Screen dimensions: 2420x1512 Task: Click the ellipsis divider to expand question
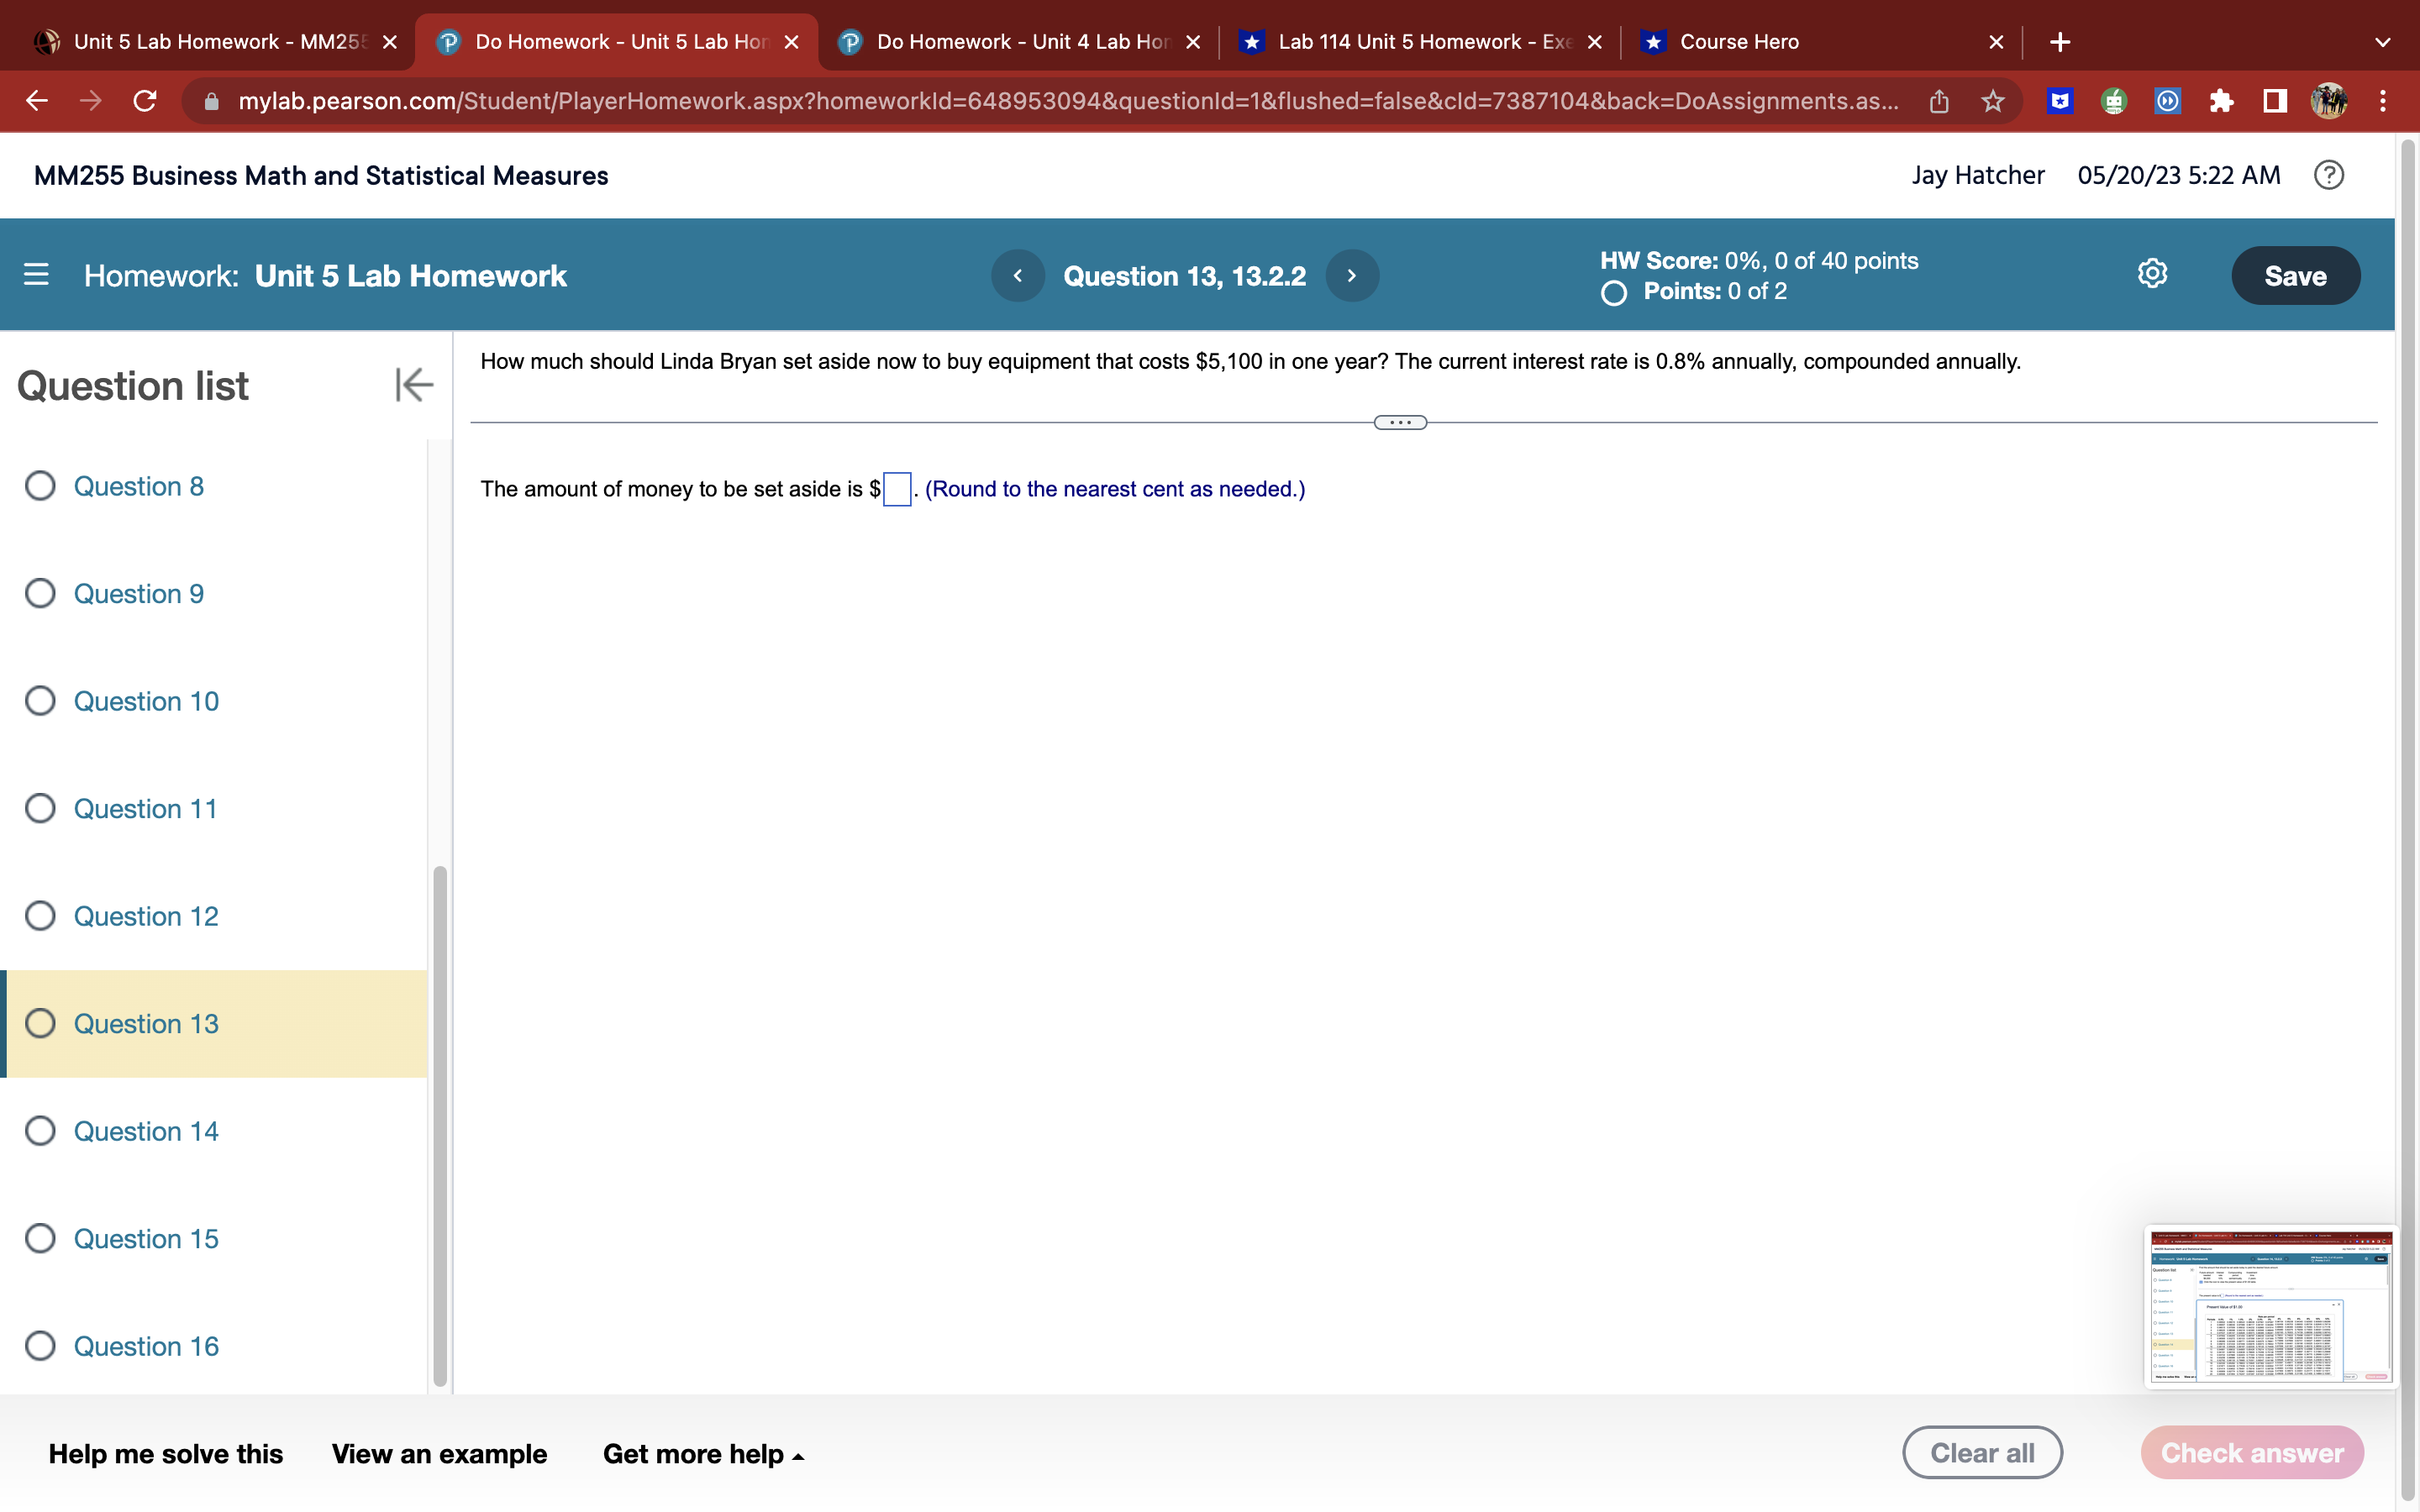(1399, 421)
